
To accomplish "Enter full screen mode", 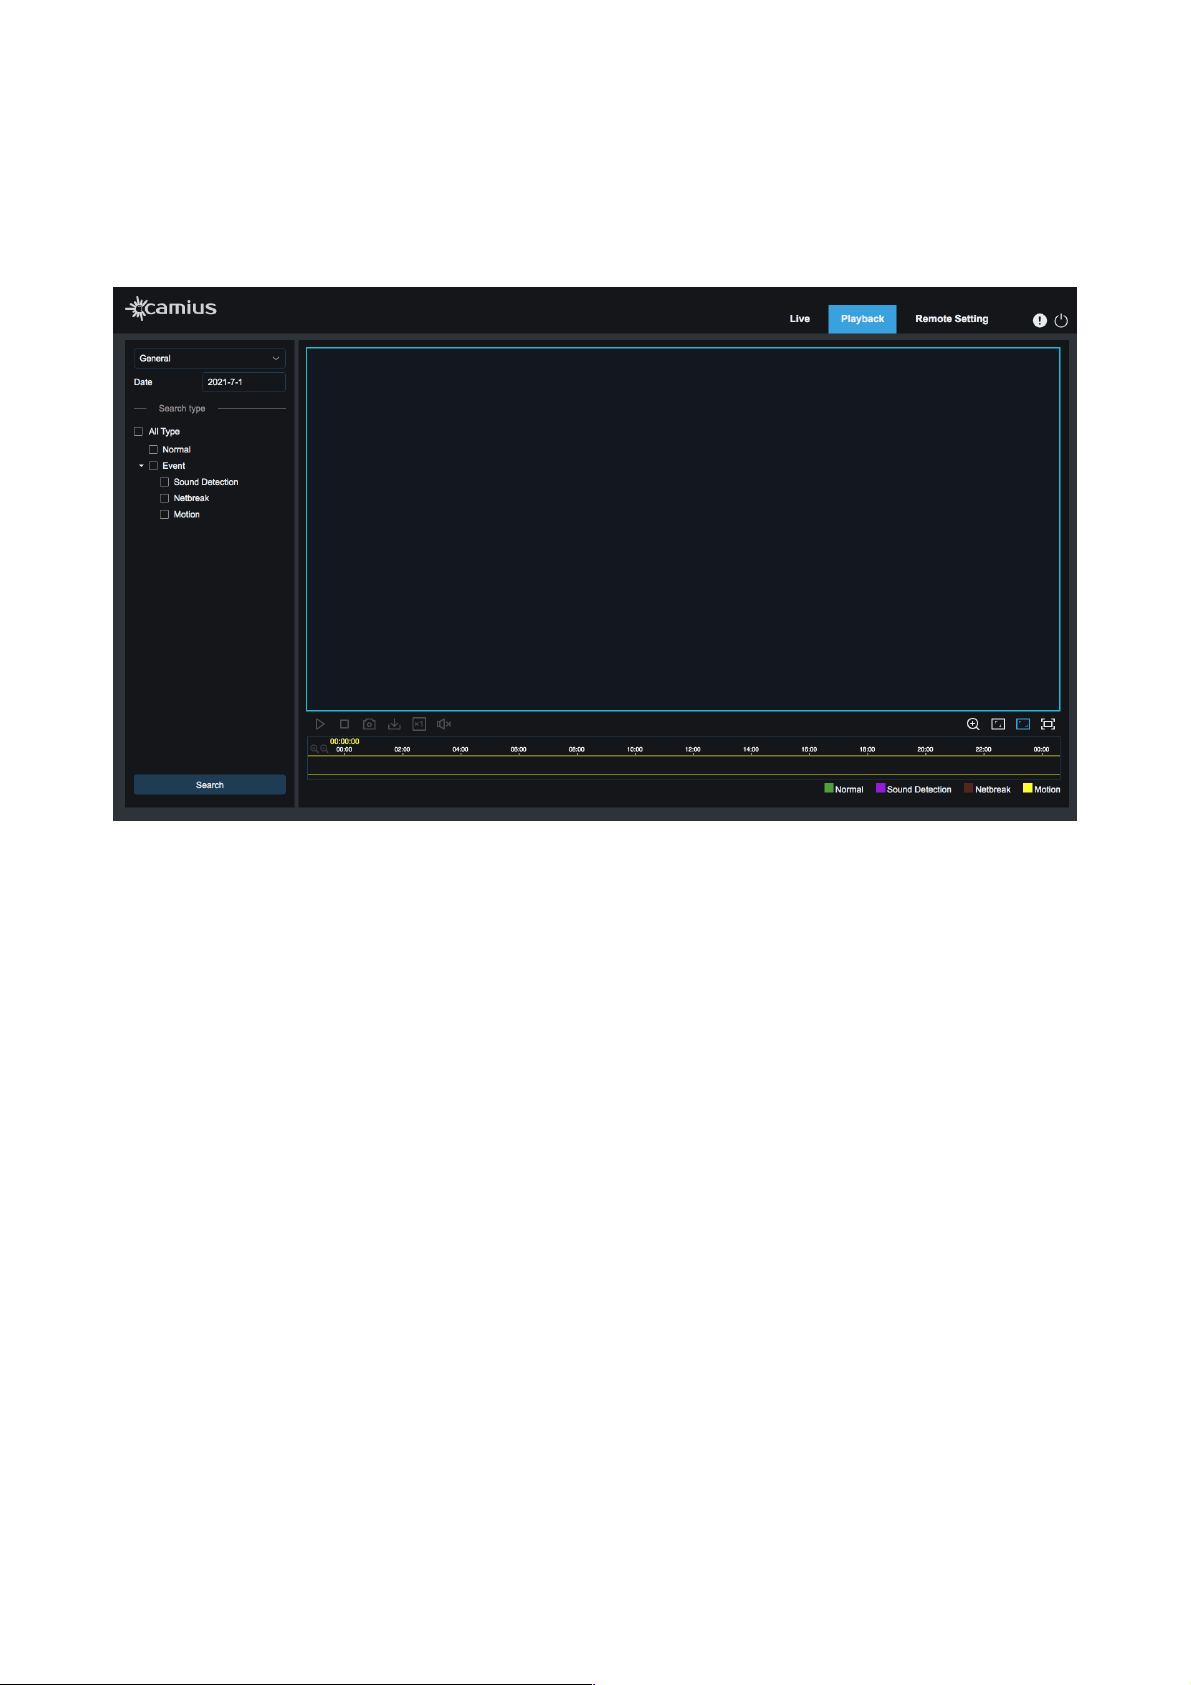I will (1048, 724).
